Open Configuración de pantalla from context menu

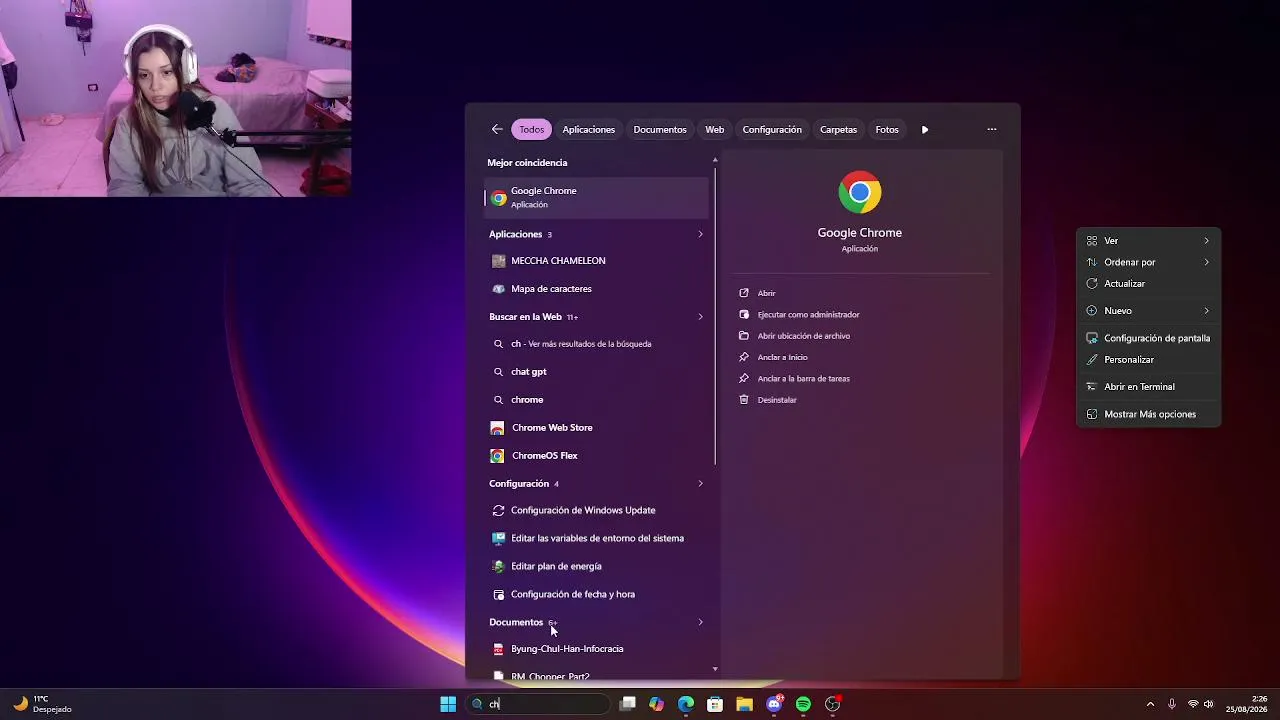(x=1148, y=338)
